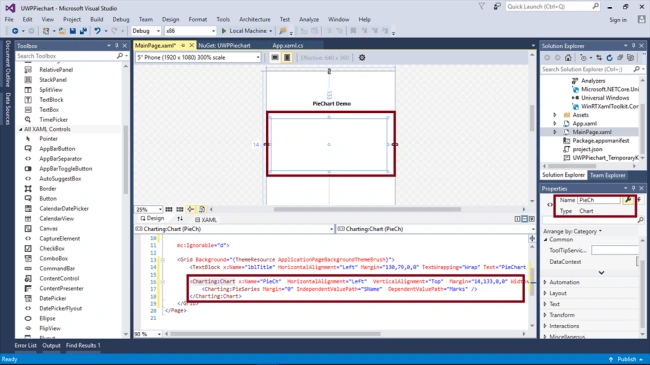
Task: Toggle snap to gridlines icon
Action: (179, 209)
